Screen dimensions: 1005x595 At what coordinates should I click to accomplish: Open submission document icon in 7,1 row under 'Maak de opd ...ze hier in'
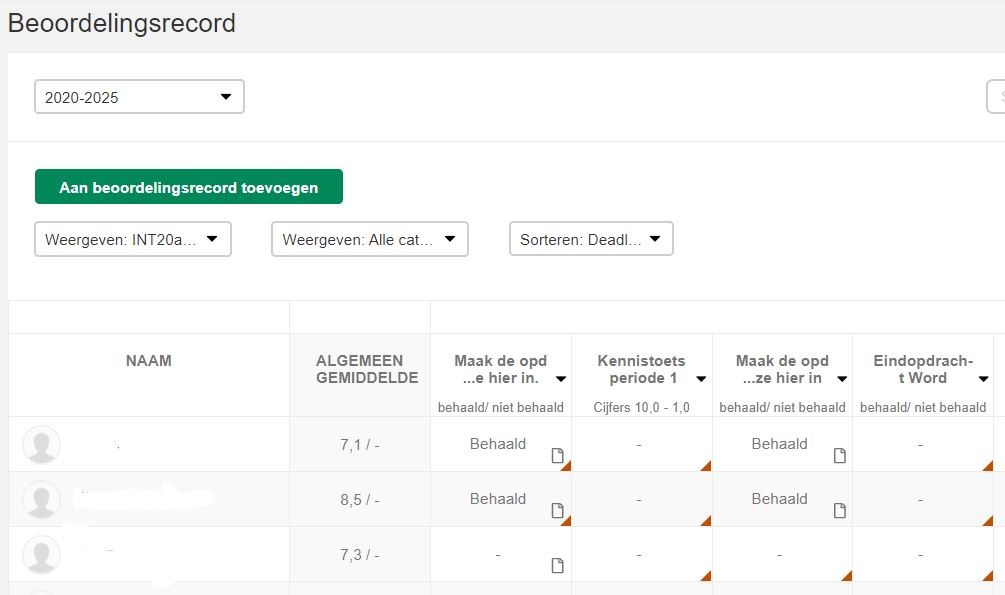pyautogui.click(x=840, y=456)
